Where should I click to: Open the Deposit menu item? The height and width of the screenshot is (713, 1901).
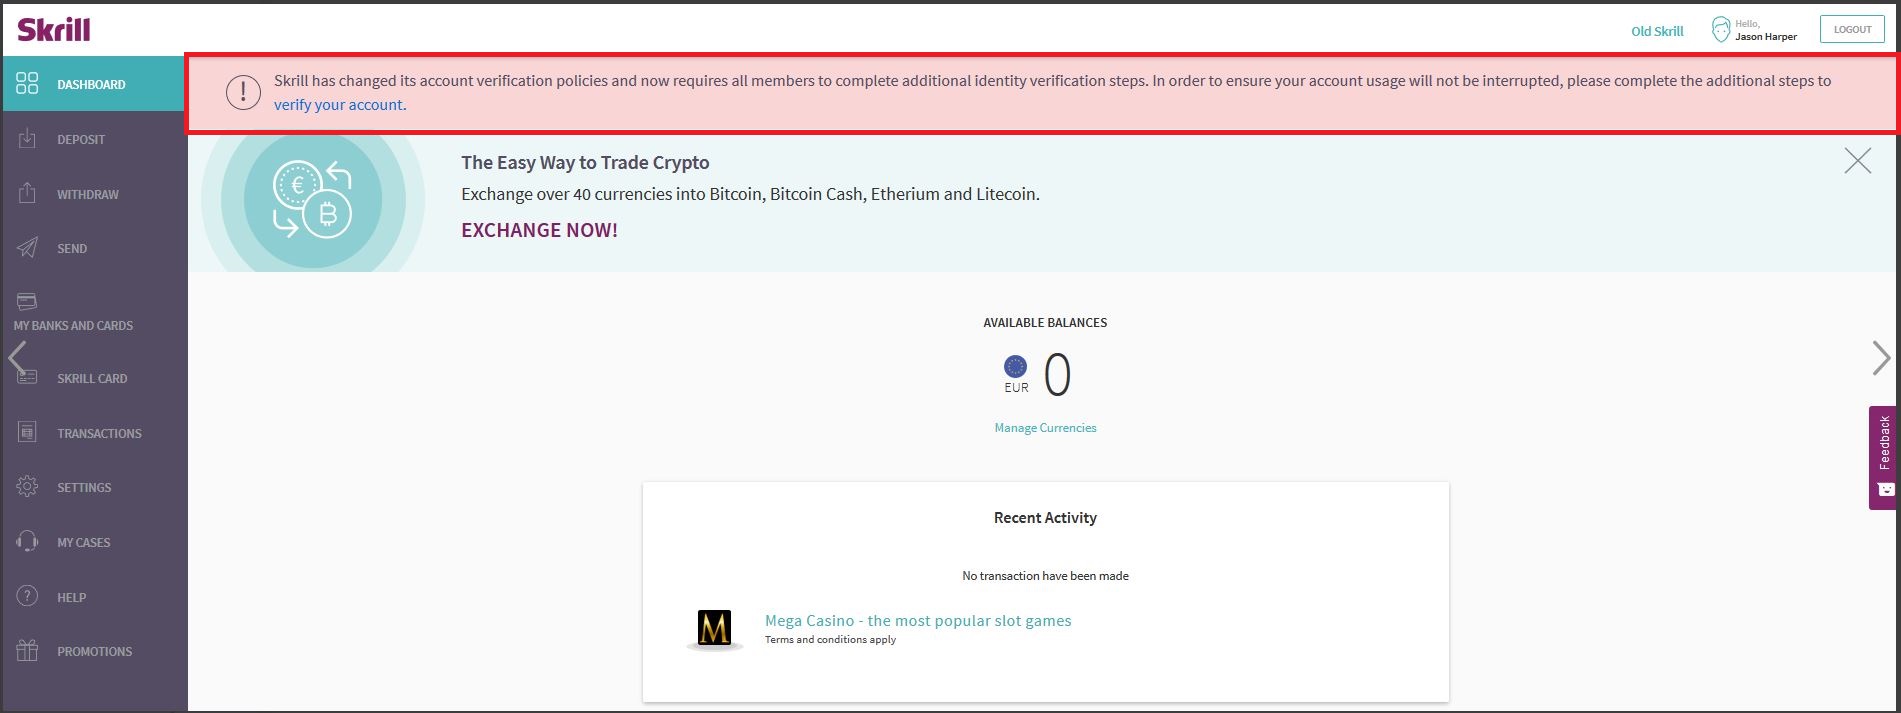point(94,139)
